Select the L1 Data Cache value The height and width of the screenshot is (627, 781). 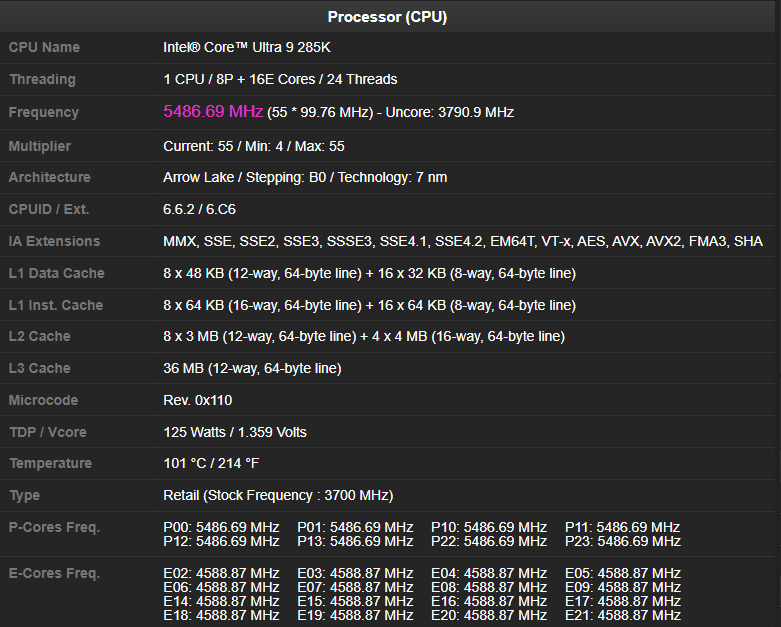pyautogui.click(x=369, y=273)
